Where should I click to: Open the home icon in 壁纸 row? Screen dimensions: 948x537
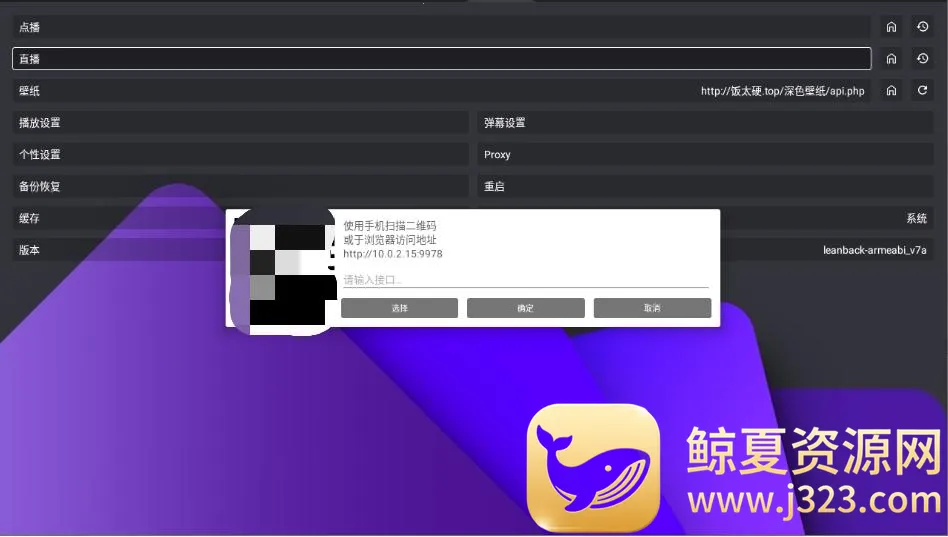(891, 91)
